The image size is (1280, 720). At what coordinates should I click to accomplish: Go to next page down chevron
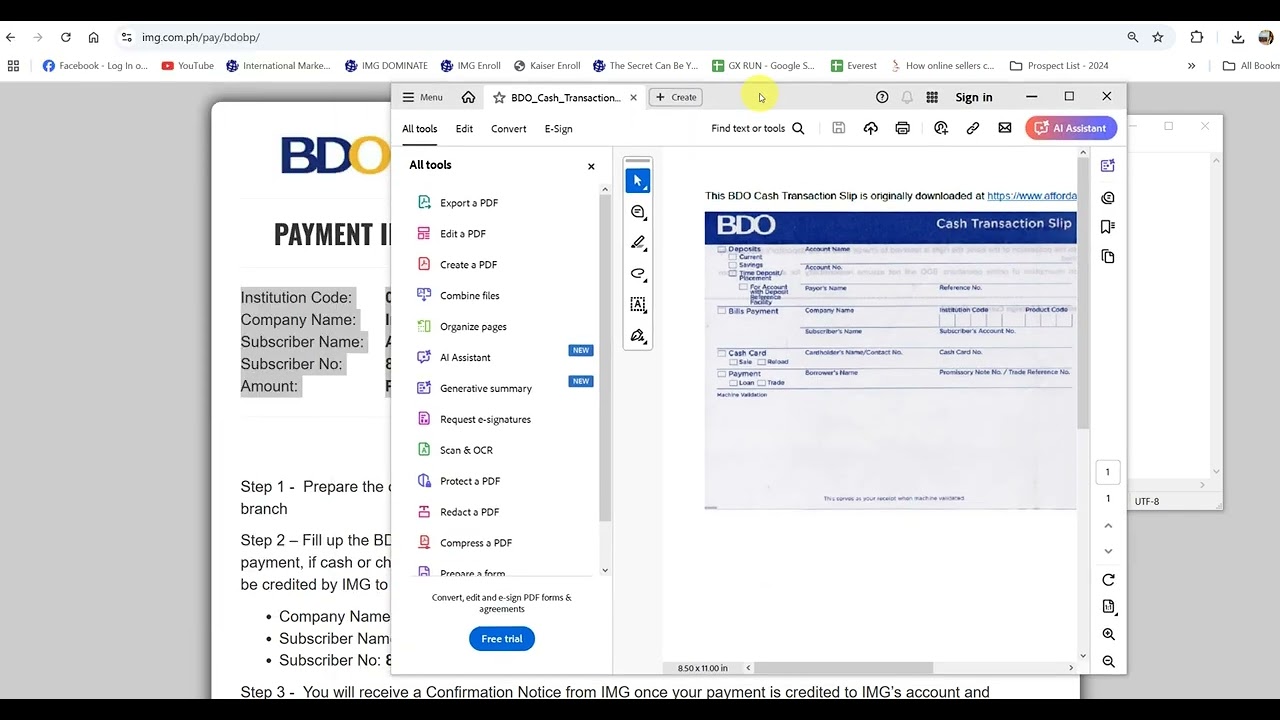point(1108,552)
